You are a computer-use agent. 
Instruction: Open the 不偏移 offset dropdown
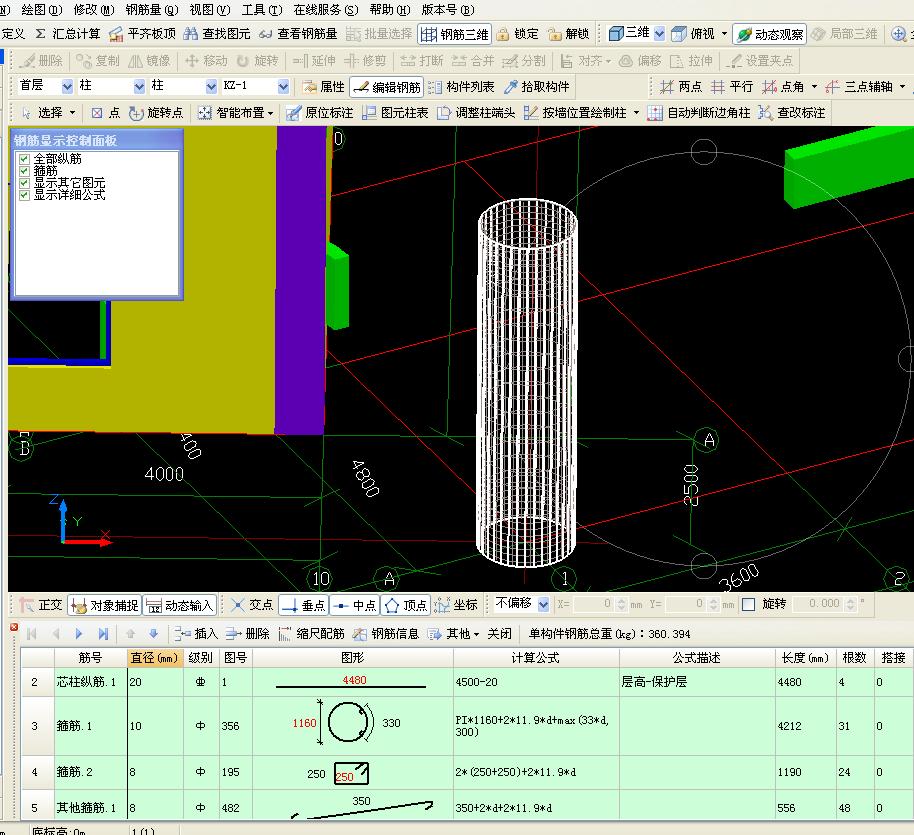click(543, 604)
